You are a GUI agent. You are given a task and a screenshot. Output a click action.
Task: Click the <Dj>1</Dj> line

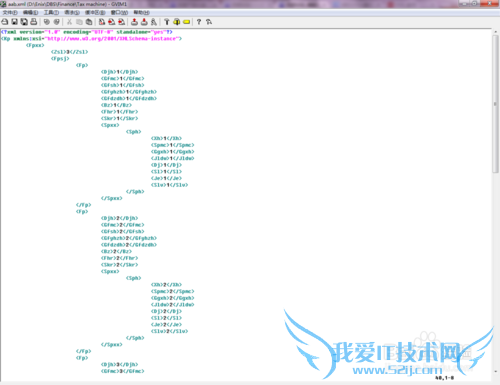pos(166,165)
